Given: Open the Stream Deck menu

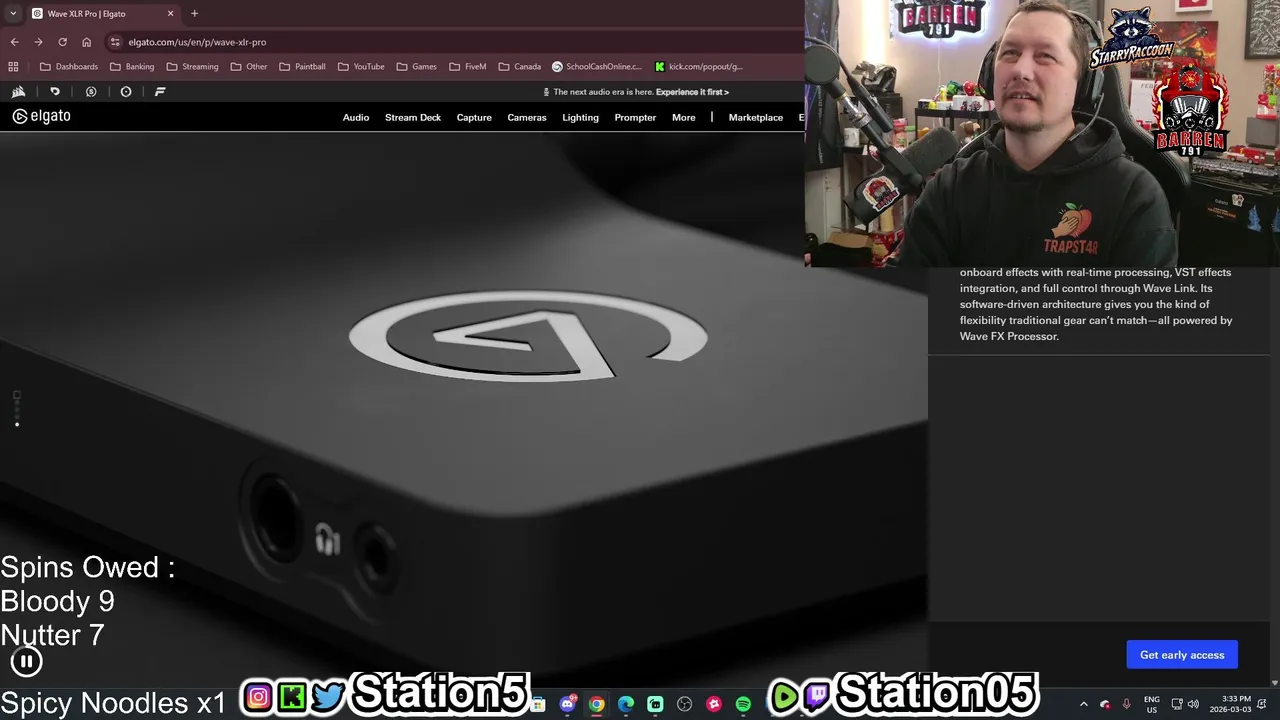Looking at the screenshot, I should click(413, 117).
